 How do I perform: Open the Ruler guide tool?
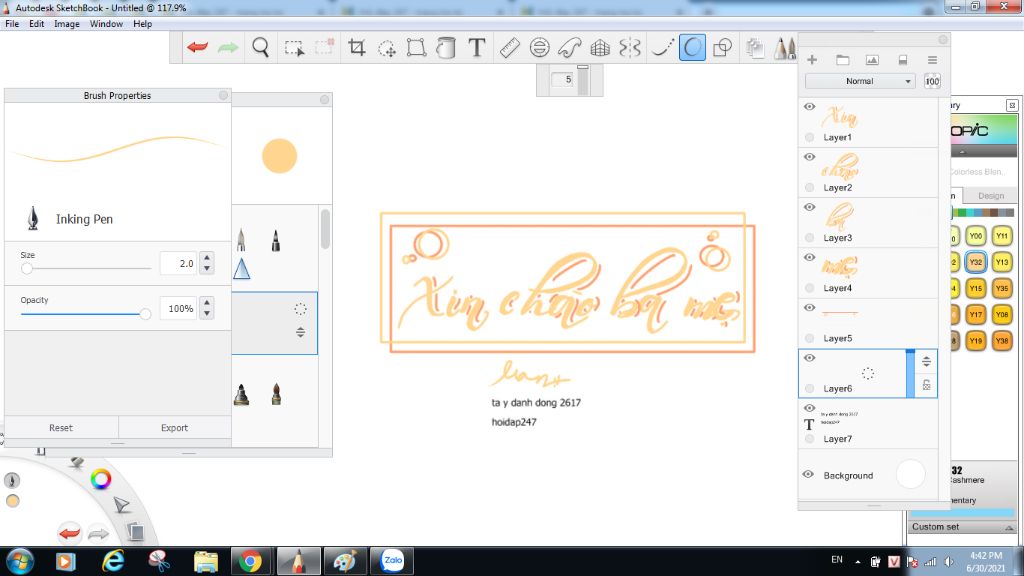tap(509, 48)
